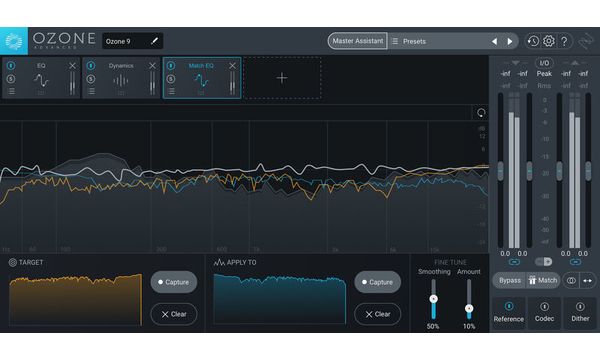Open the Reference panel
Viewport: 600px width, 360px height.
(x=509, y=313)
